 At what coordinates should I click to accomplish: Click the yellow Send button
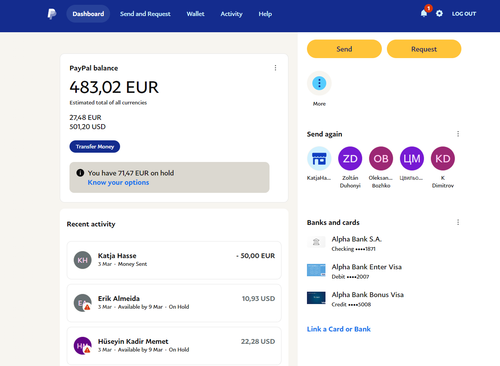tap(344, 49)
